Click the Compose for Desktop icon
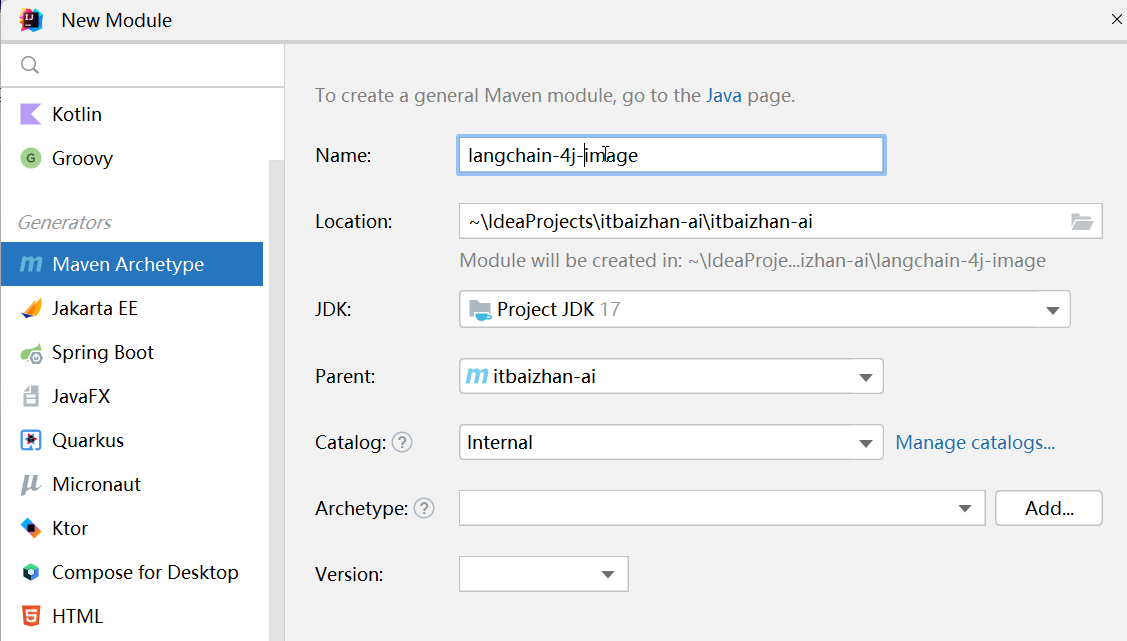This screenshot has height=641, width=1127. 30,572
